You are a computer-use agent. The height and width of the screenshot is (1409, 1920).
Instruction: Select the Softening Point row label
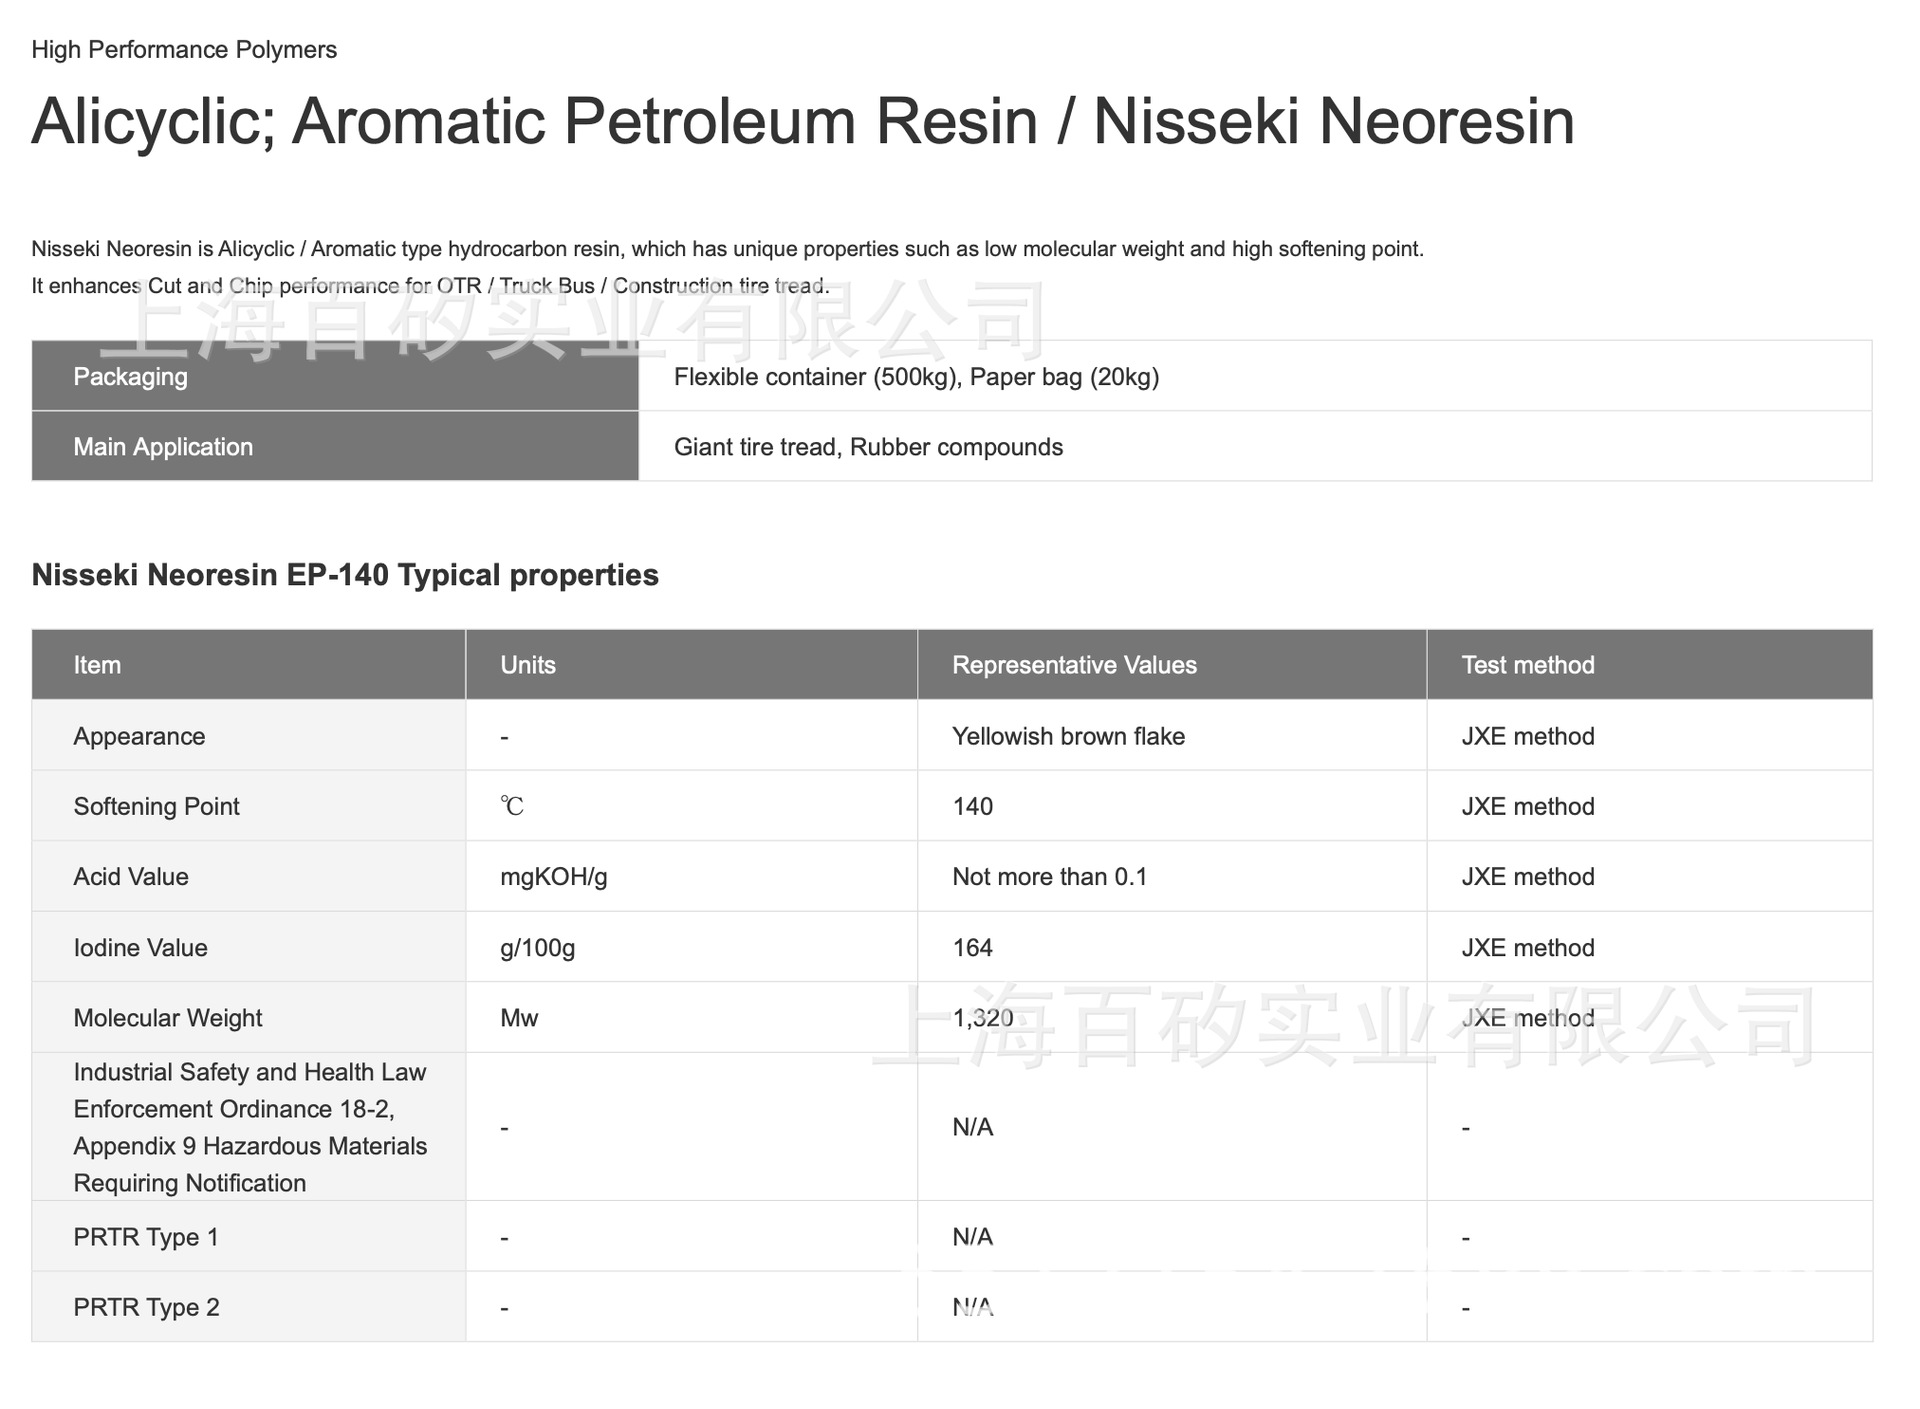click(x=156, y=806)
